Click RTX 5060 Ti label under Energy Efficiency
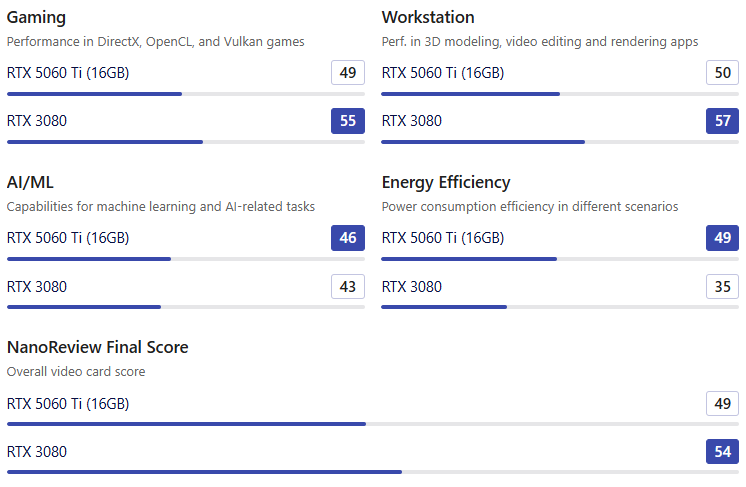The height and width of the screenshot is (487, 746). pyautogui.click(x=443, y=238)
